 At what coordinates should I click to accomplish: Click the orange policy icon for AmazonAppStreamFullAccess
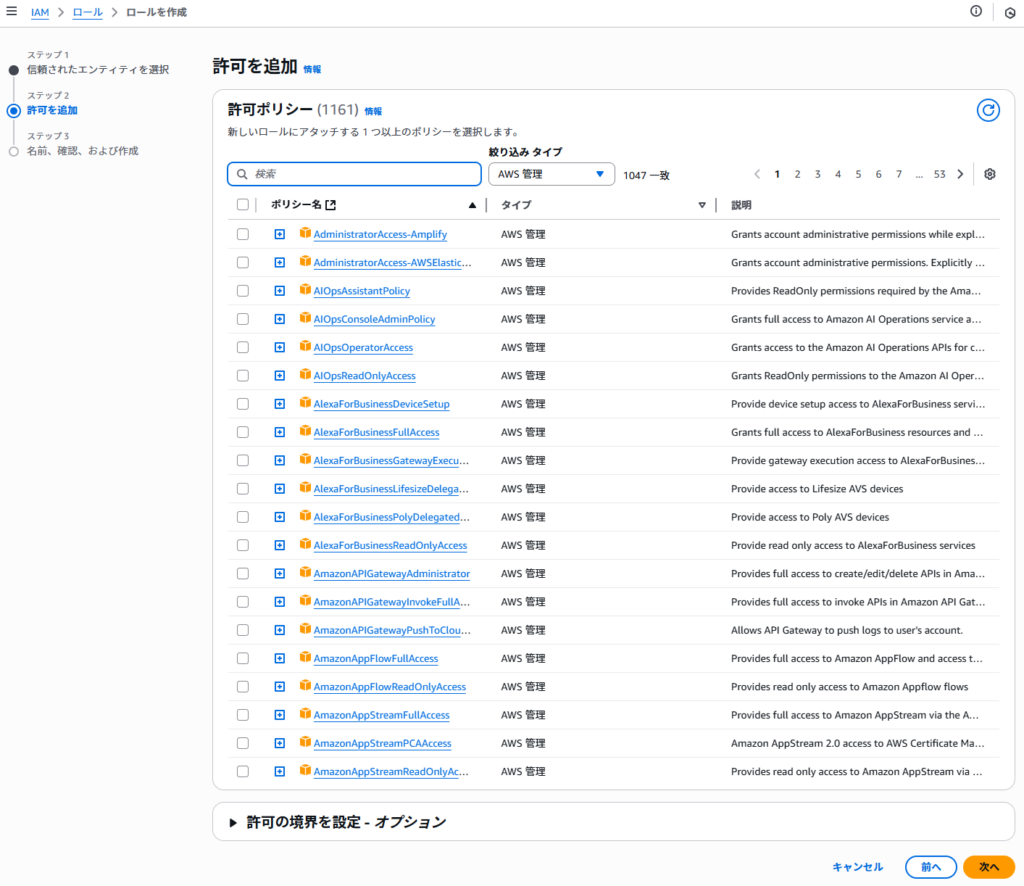pyautogui.click(x=305, y=714)
